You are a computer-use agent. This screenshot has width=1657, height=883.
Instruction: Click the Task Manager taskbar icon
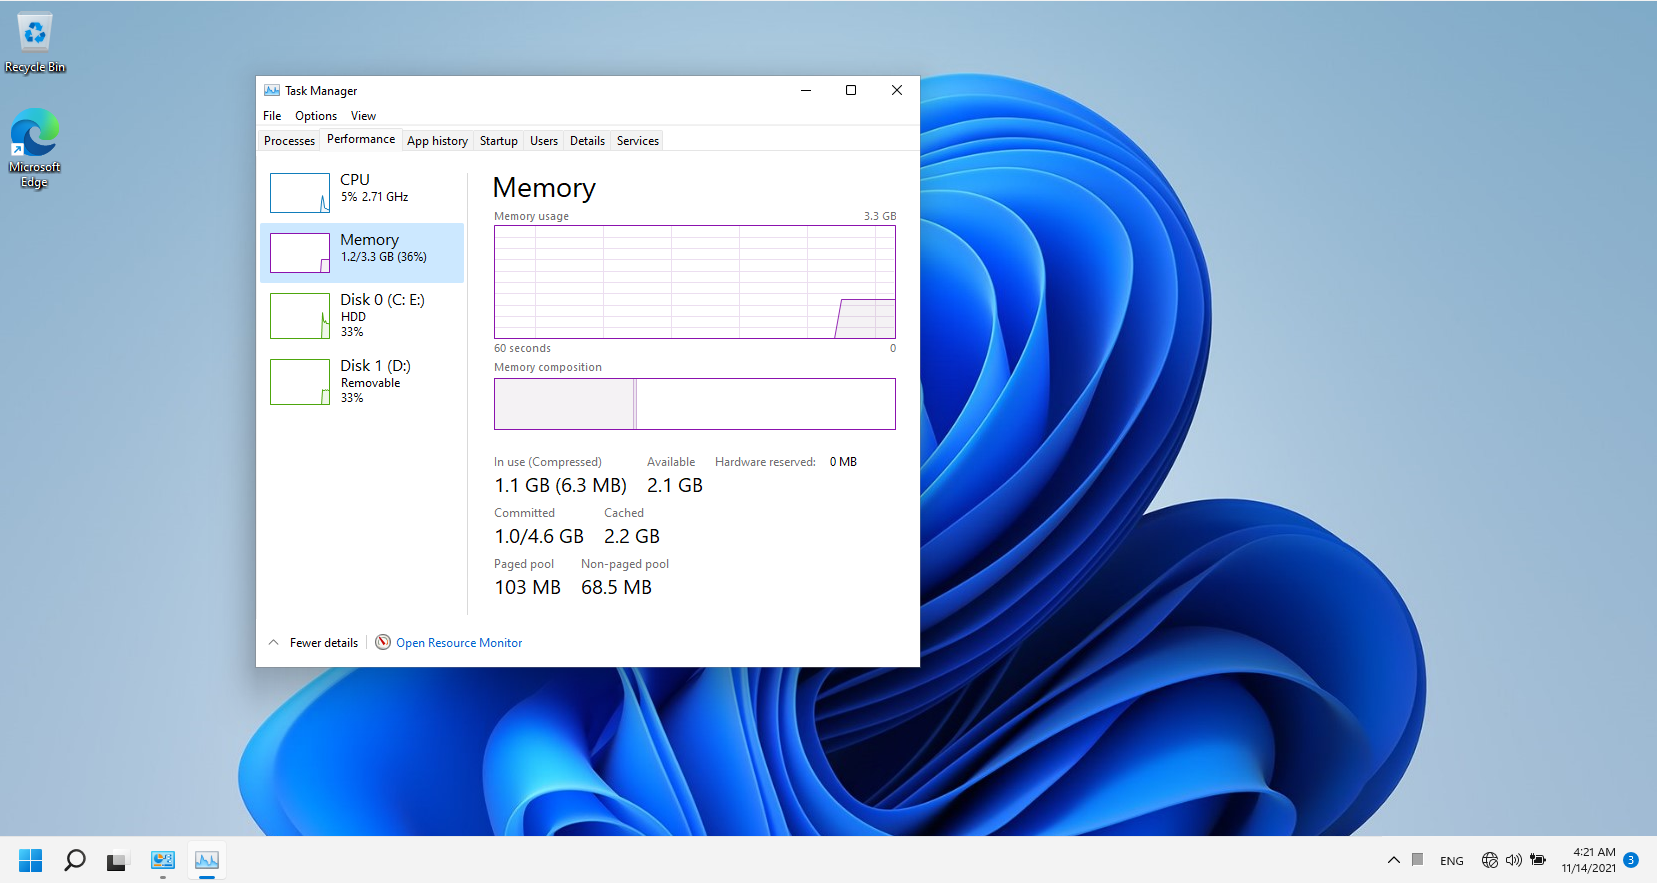pyautogui.click(x=207, y=860)
